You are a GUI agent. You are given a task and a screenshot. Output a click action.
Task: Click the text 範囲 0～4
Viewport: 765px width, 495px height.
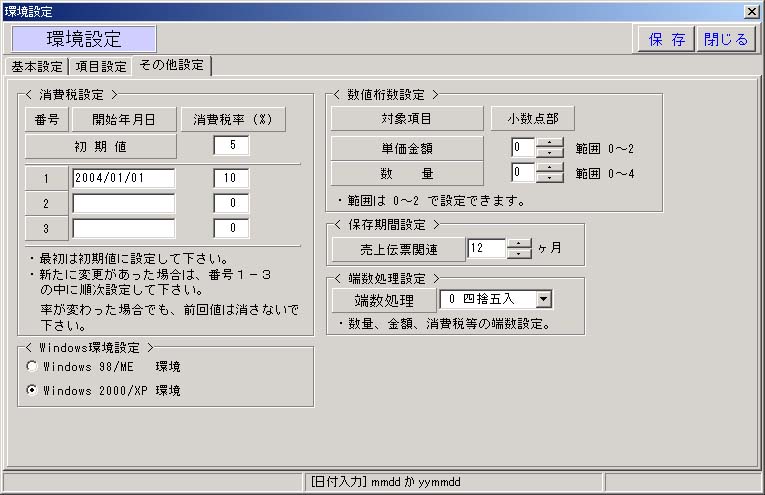tap(604, 174)
